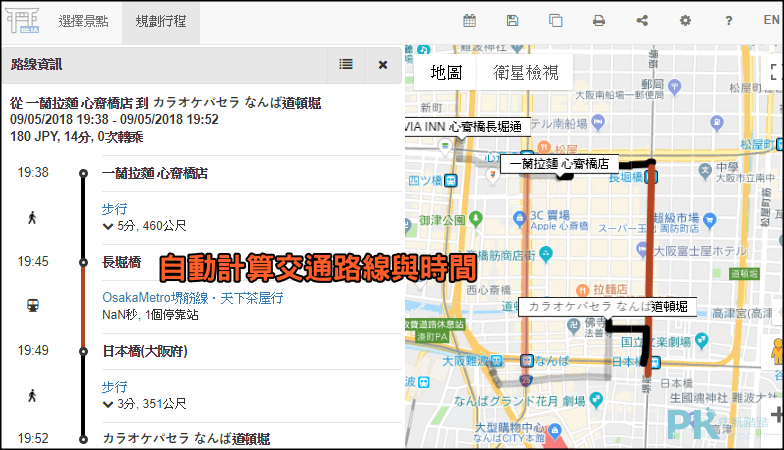
Task: Expand first 步行 5分 460公尺 details
Action: [x=108, y=226]
